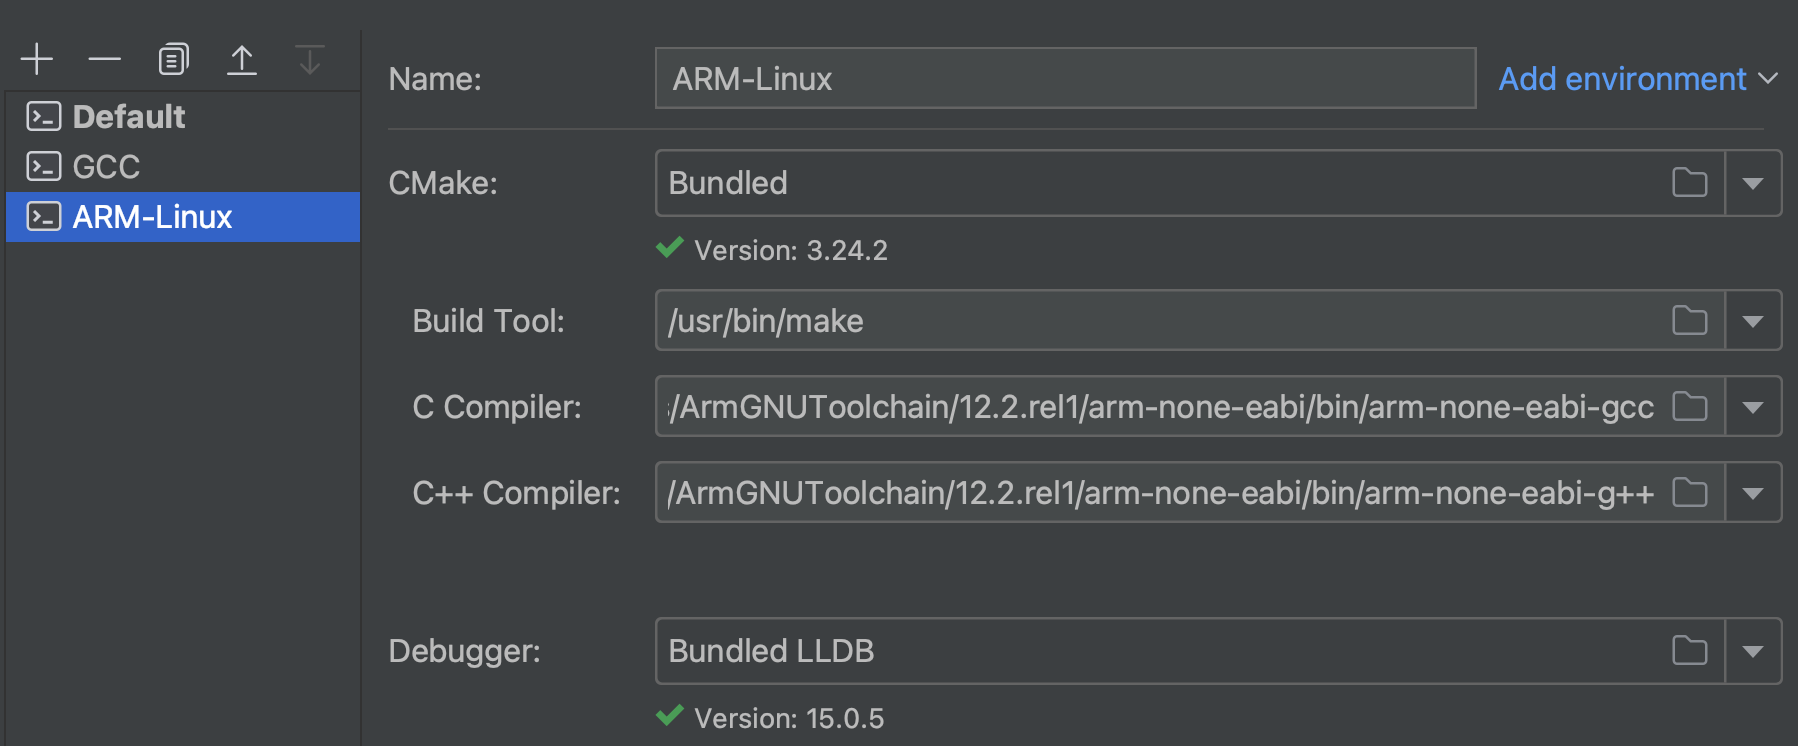Select the Default toolchain in list
1798x746 pixels.
coord(129,117)
